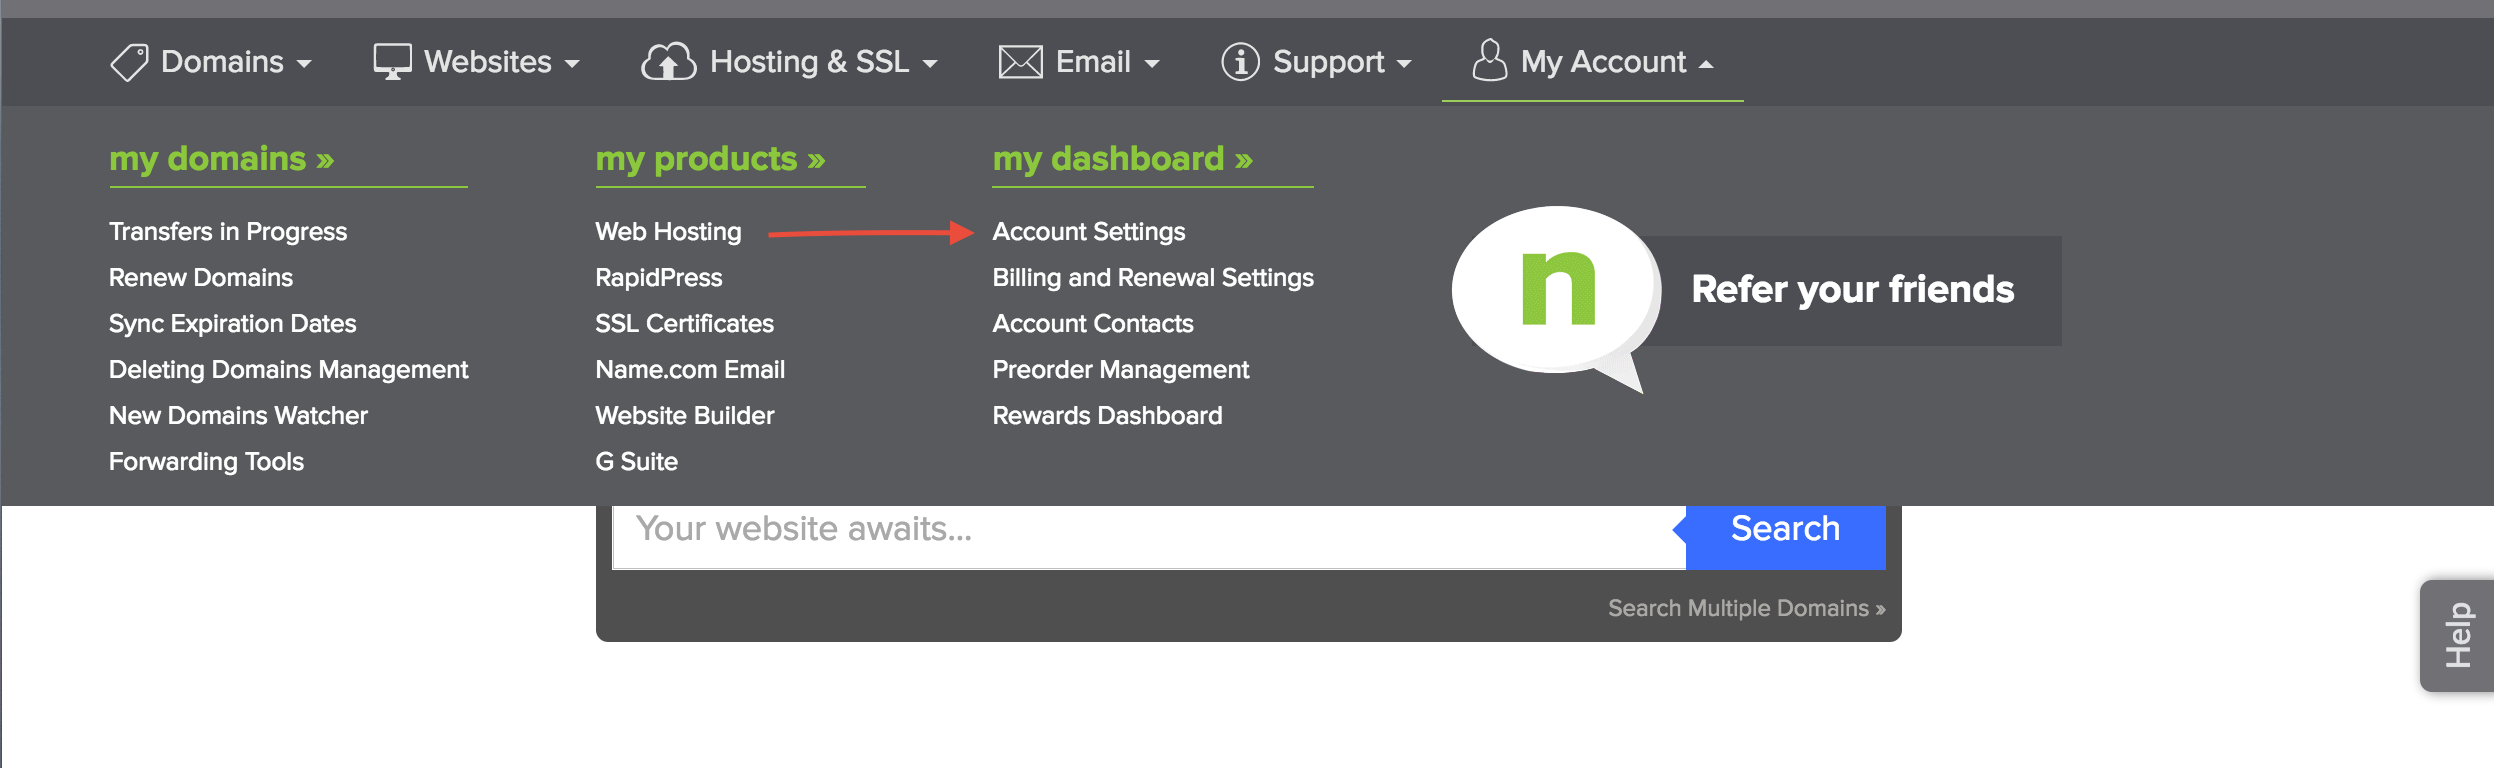
Task: Expand the Websites dropdown arrow
Action: click(x=572, y=64)
